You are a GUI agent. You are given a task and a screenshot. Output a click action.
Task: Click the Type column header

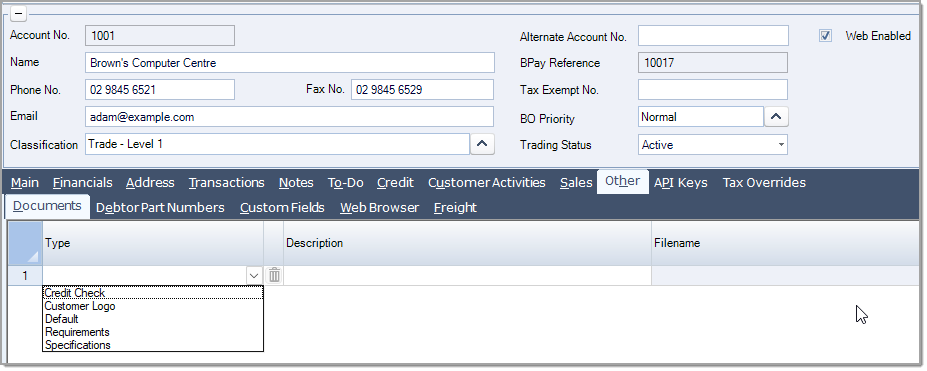[x=153, y=243]
